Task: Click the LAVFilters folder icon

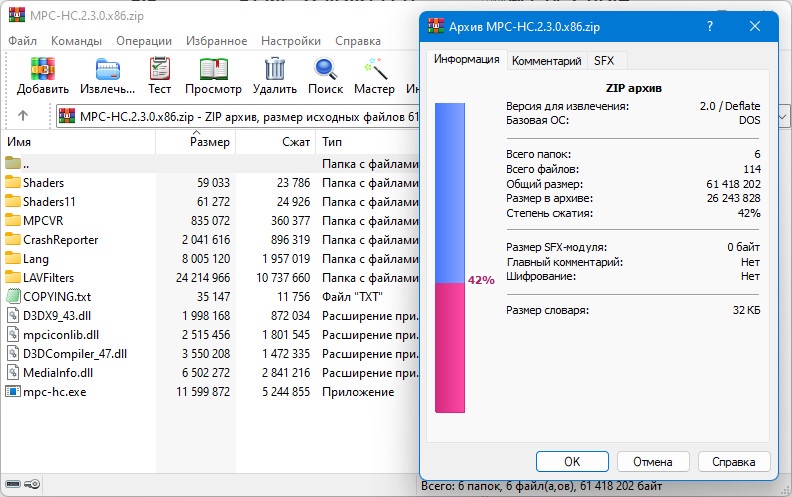Action: pyautogui.click(x=13, y=277)
